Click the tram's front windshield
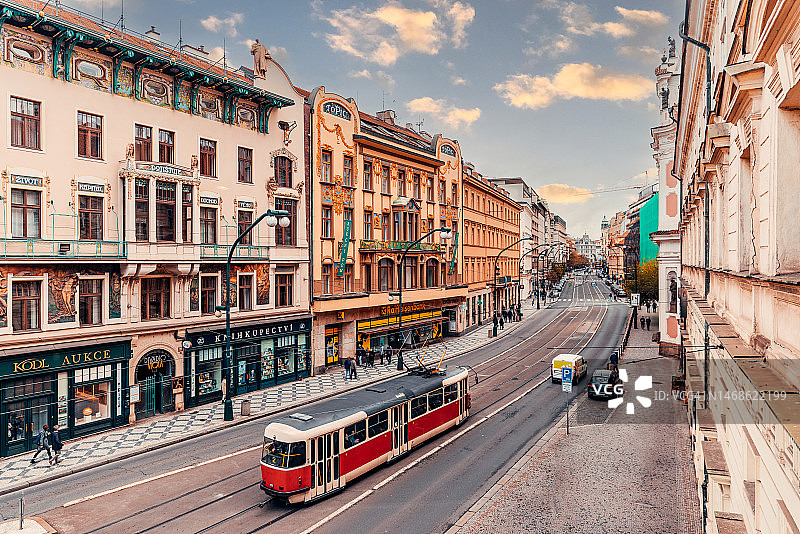Screen dimensions: 800x534 click(x=283, y=454)
